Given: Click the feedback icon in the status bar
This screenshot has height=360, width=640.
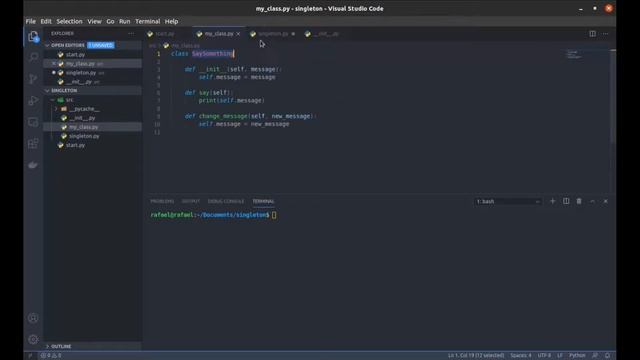Looking at the screenshot, I should coord(595,356).
